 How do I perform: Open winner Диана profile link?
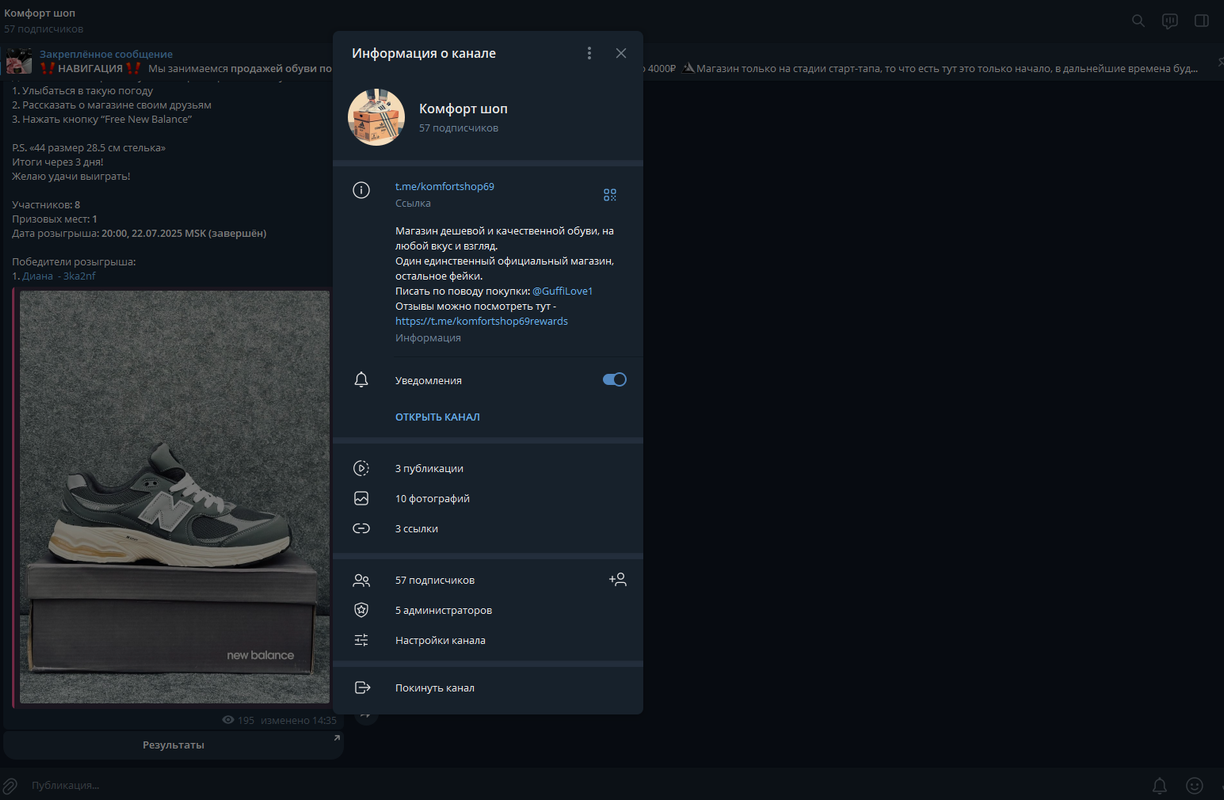[59, 276]
